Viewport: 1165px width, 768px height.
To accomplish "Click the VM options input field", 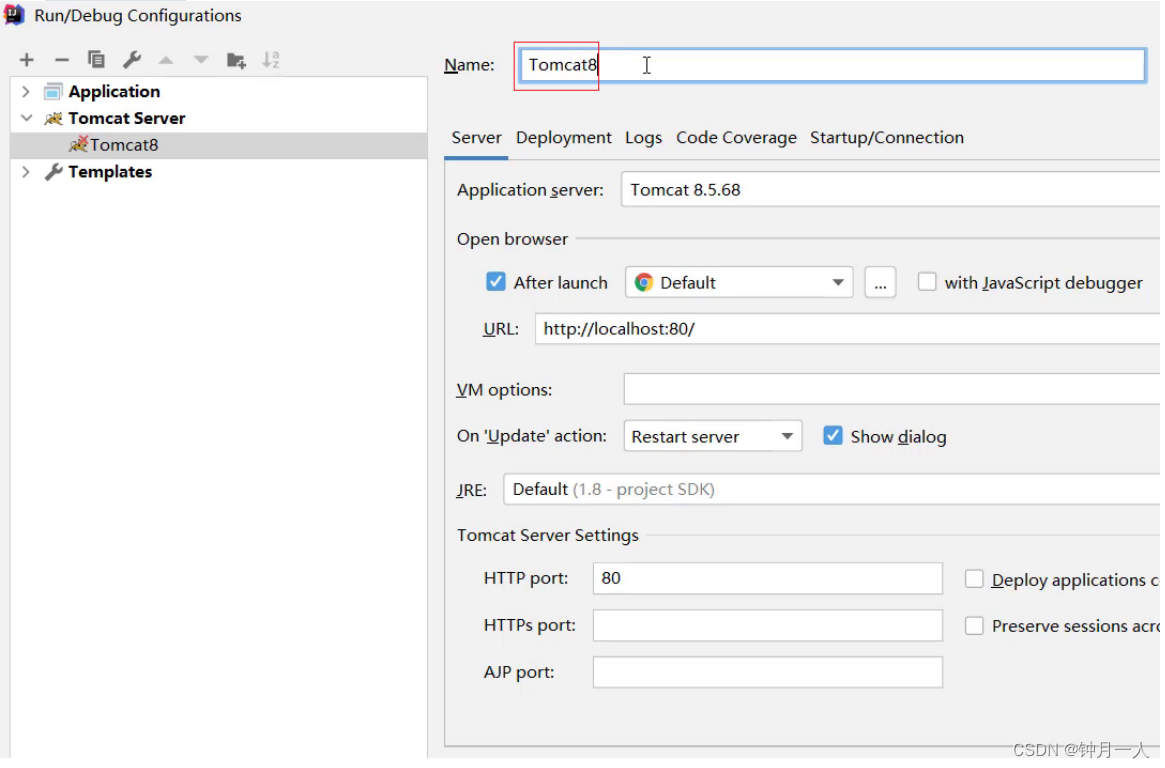I will pyautogui.click(x=892, y=390).
